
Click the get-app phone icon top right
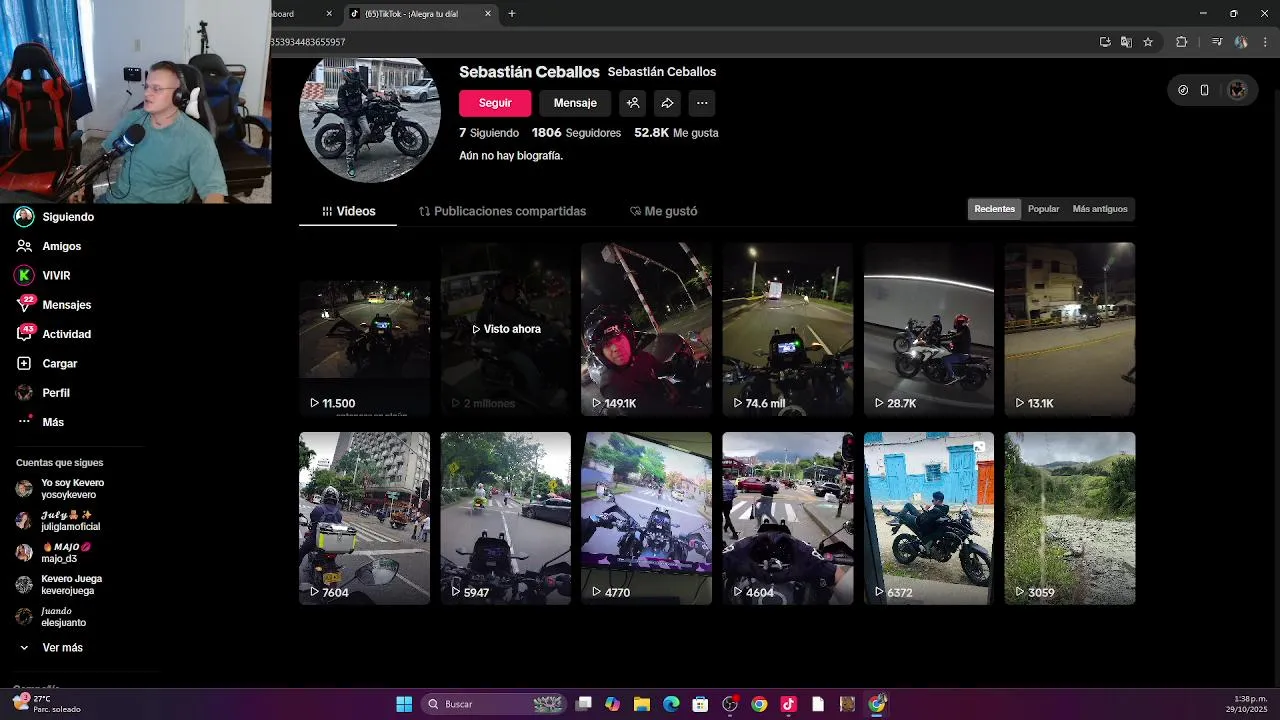pos(1205,90)
